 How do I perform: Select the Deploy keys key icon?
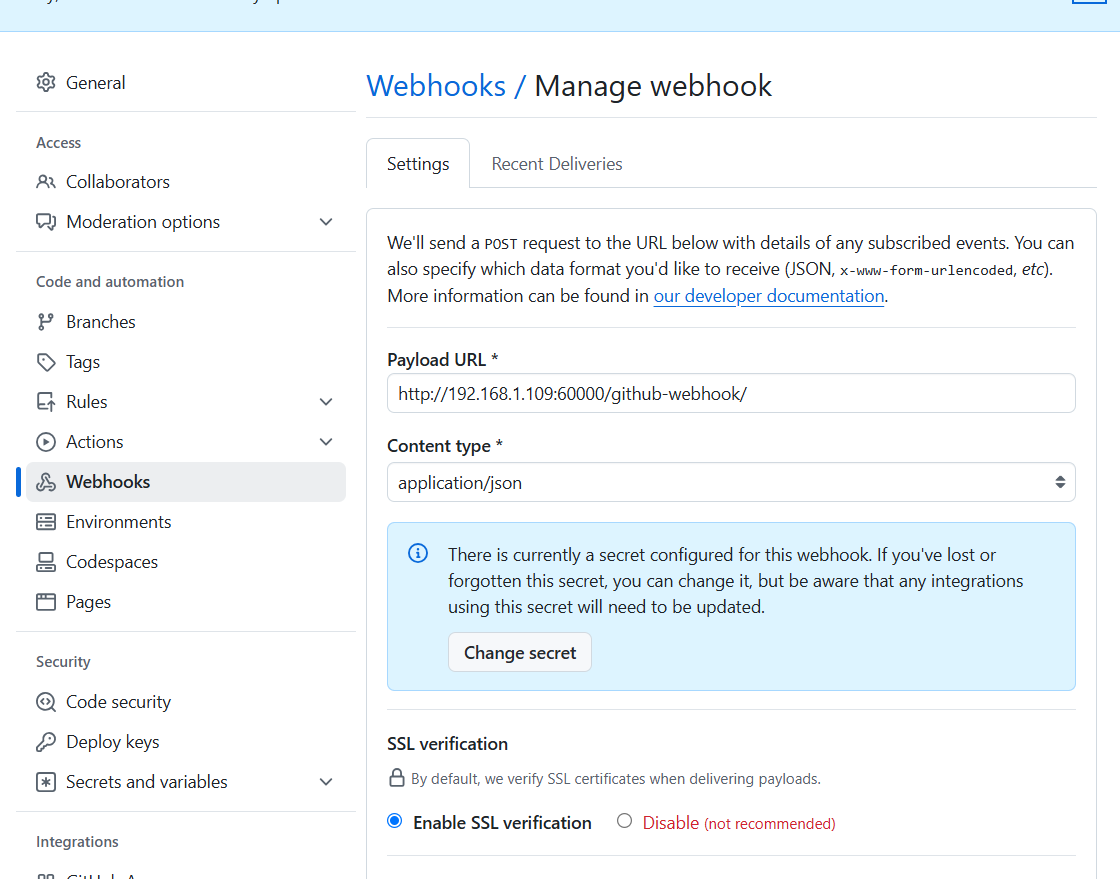pos(45,741)
